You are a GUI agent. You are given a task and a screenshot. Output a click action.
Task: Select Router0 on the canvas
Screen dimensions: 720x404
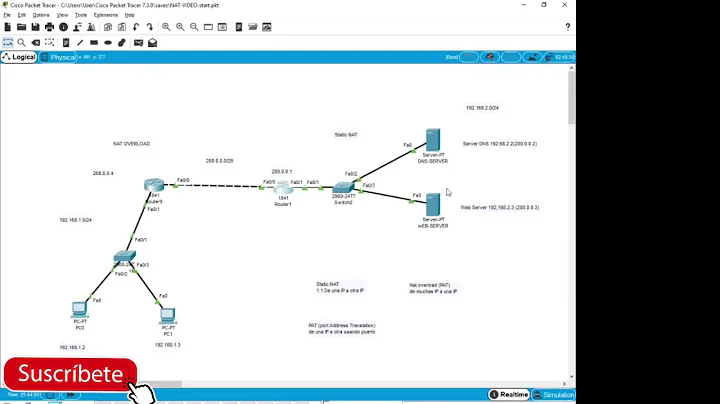[x=154, y=185]
